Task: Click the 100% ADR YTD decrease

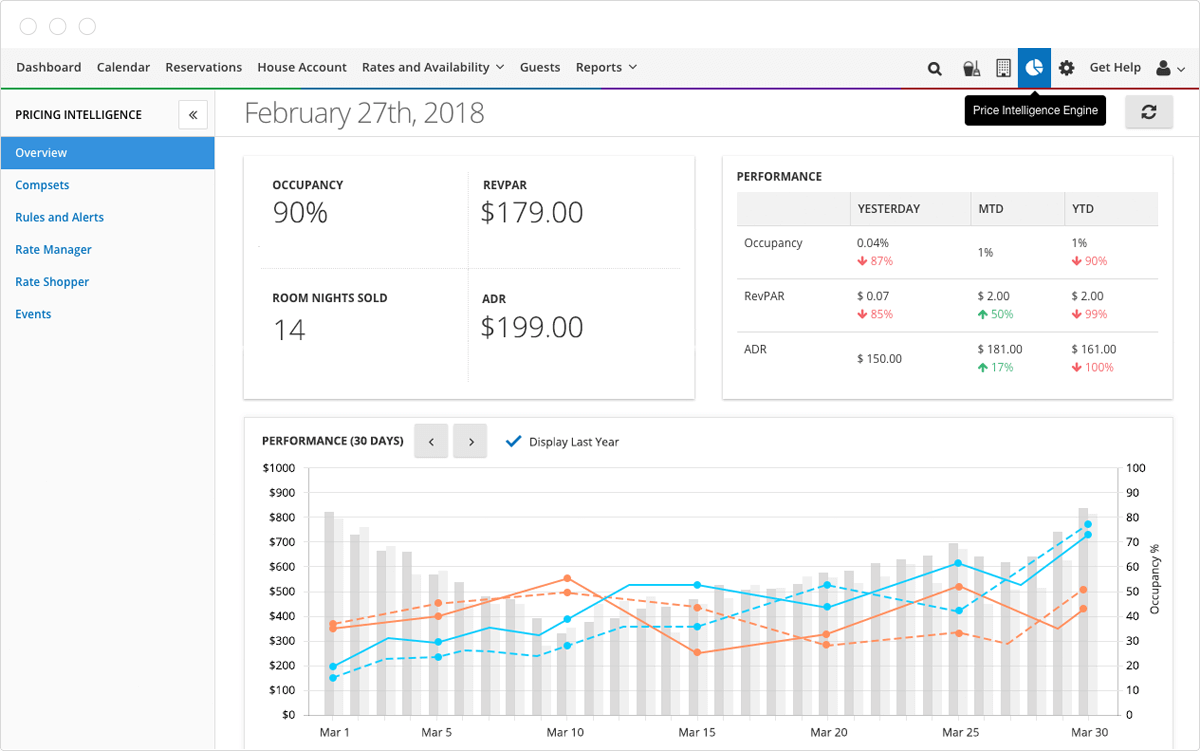Action: coord(1092,368)
